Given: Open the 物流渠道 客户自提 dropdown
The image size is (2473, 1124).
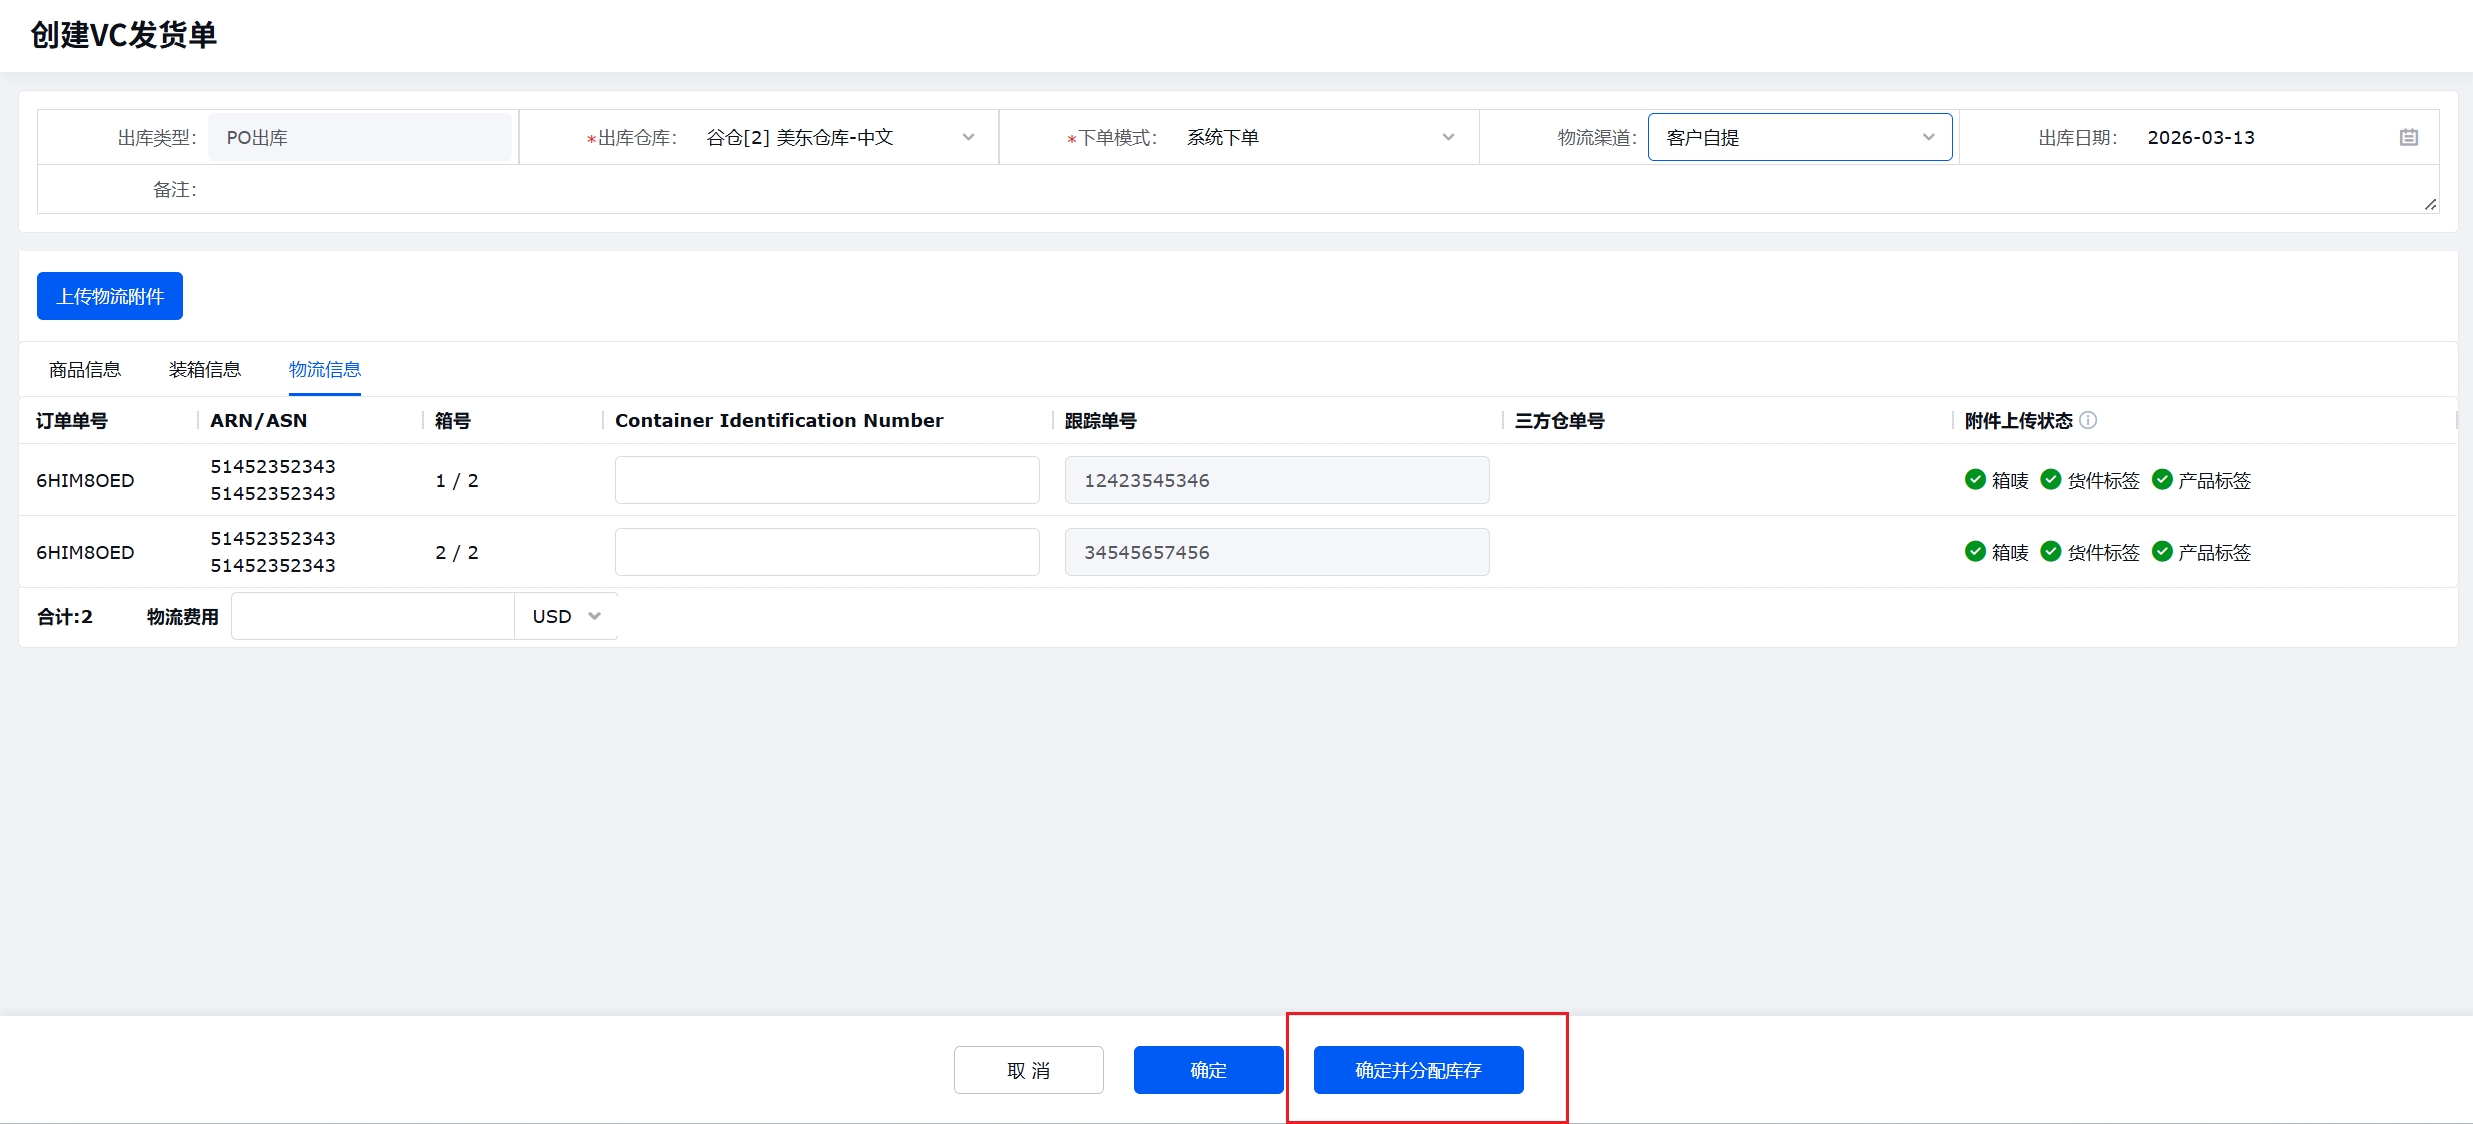Looking at the screenshot, I should click(x=1927, y=138).
